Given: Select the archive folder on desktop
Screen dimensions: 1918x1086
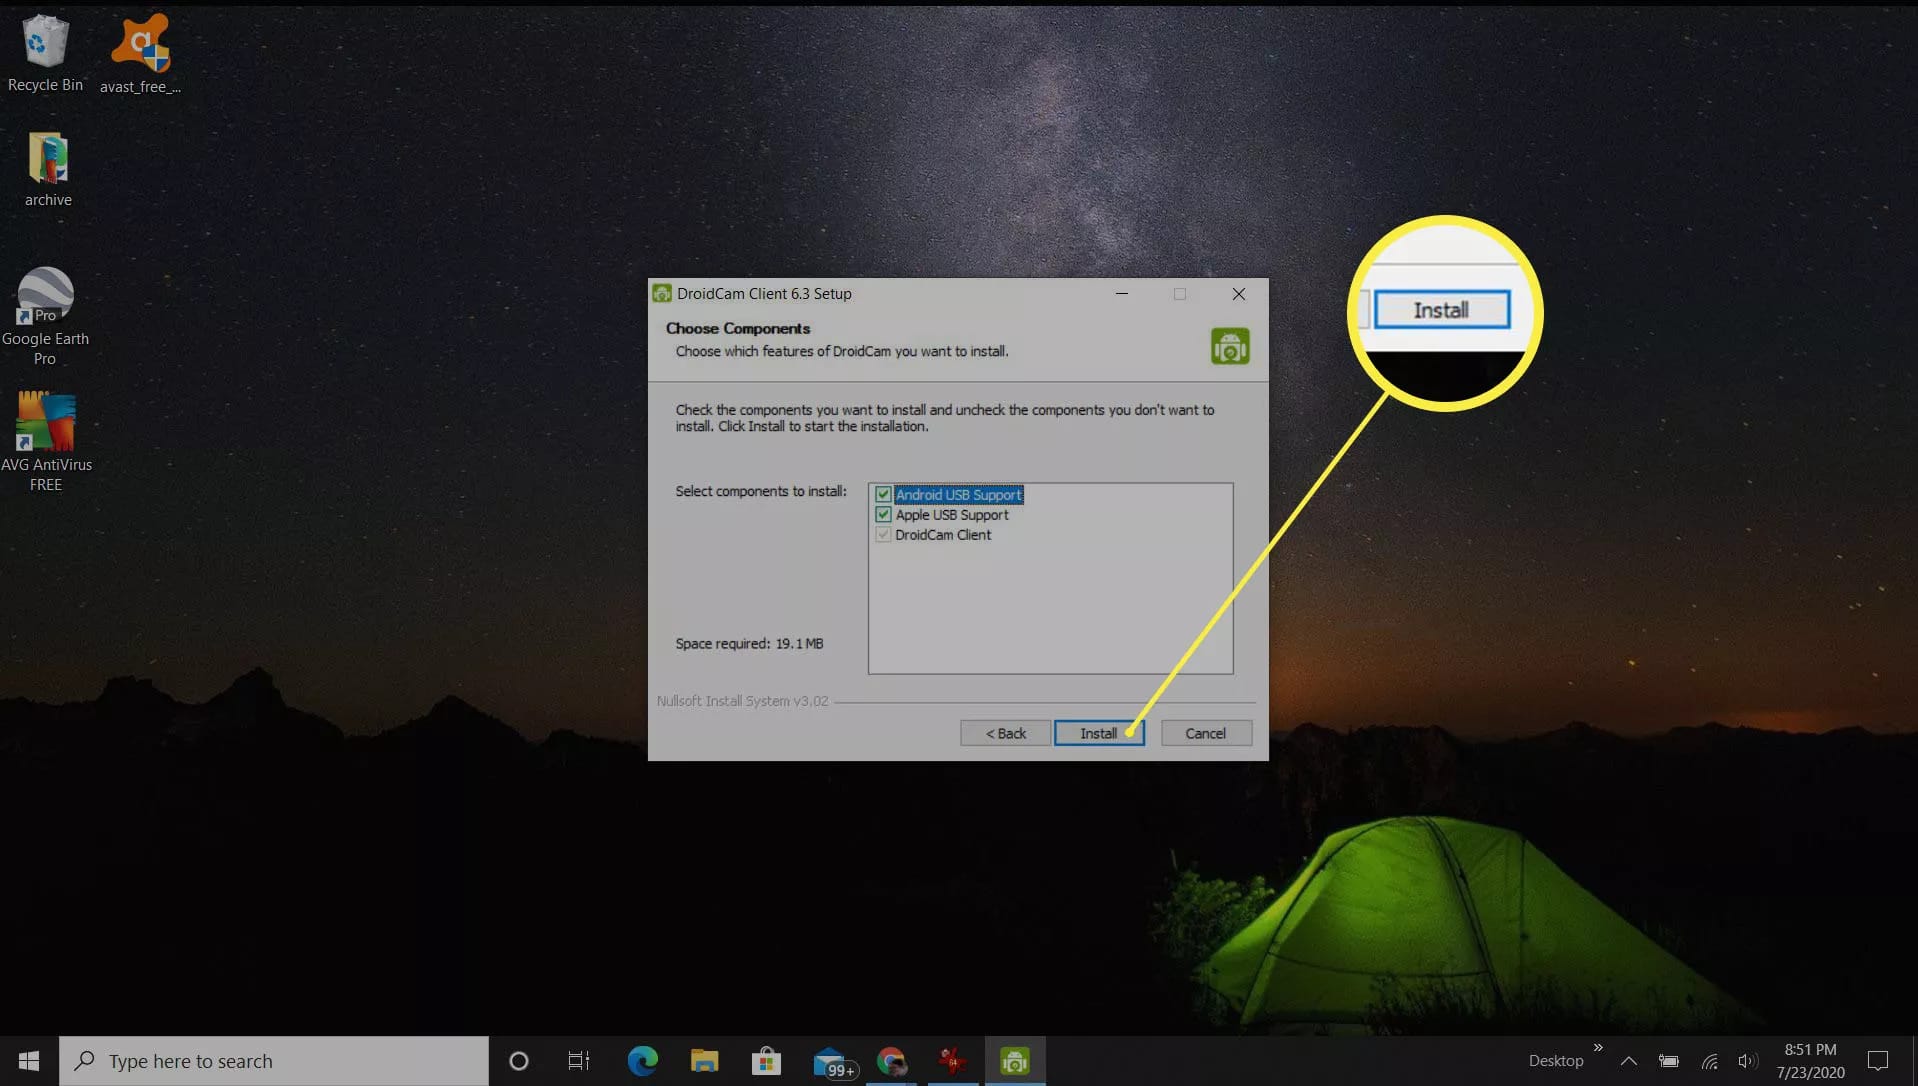Looking at the screenshot, I should click(48, 169).
